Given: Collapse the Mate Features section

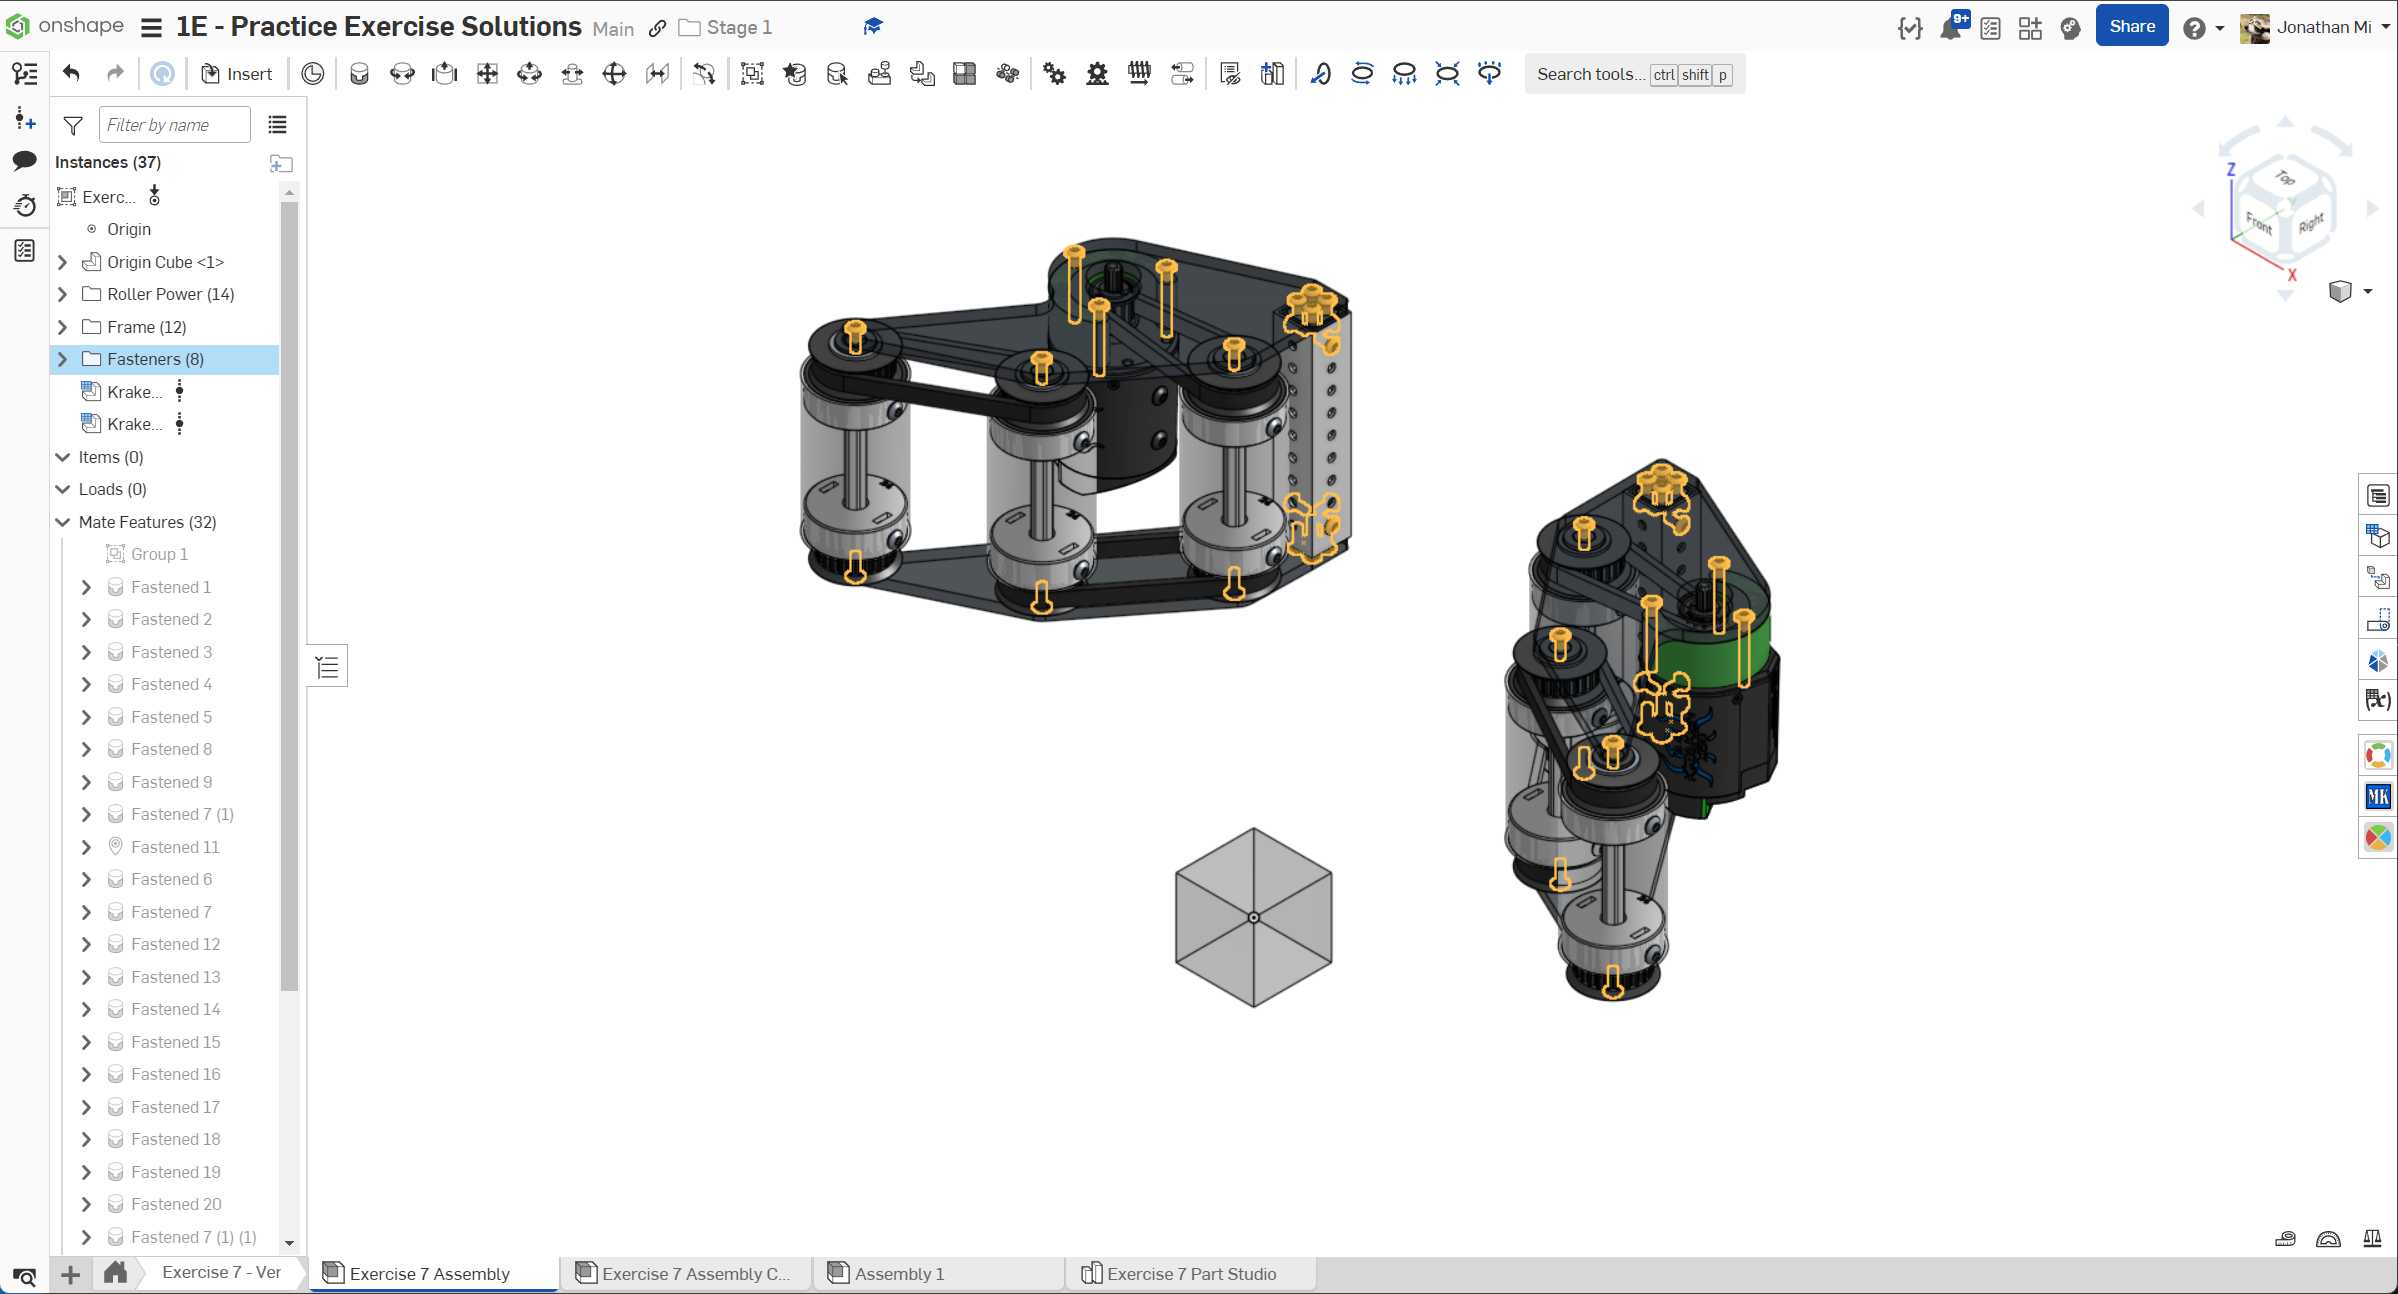Looking at the screenshot, I should 63,522.
